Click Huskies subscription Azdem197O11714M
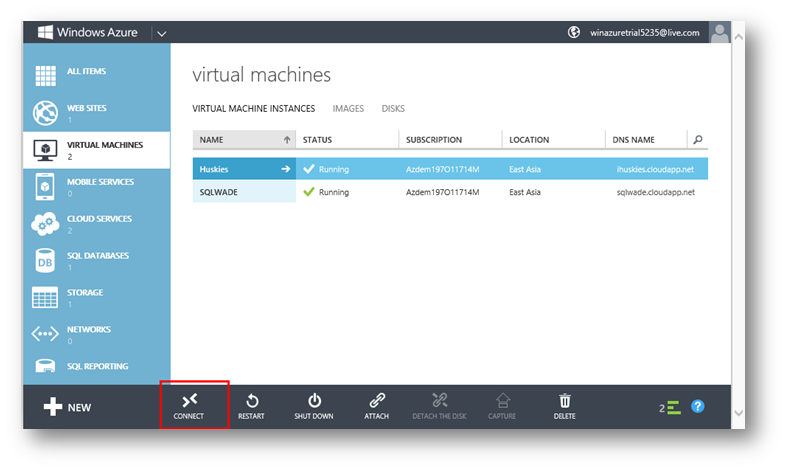Image resolution: width=787 pixels, height=471 pixels. point(442,169)
